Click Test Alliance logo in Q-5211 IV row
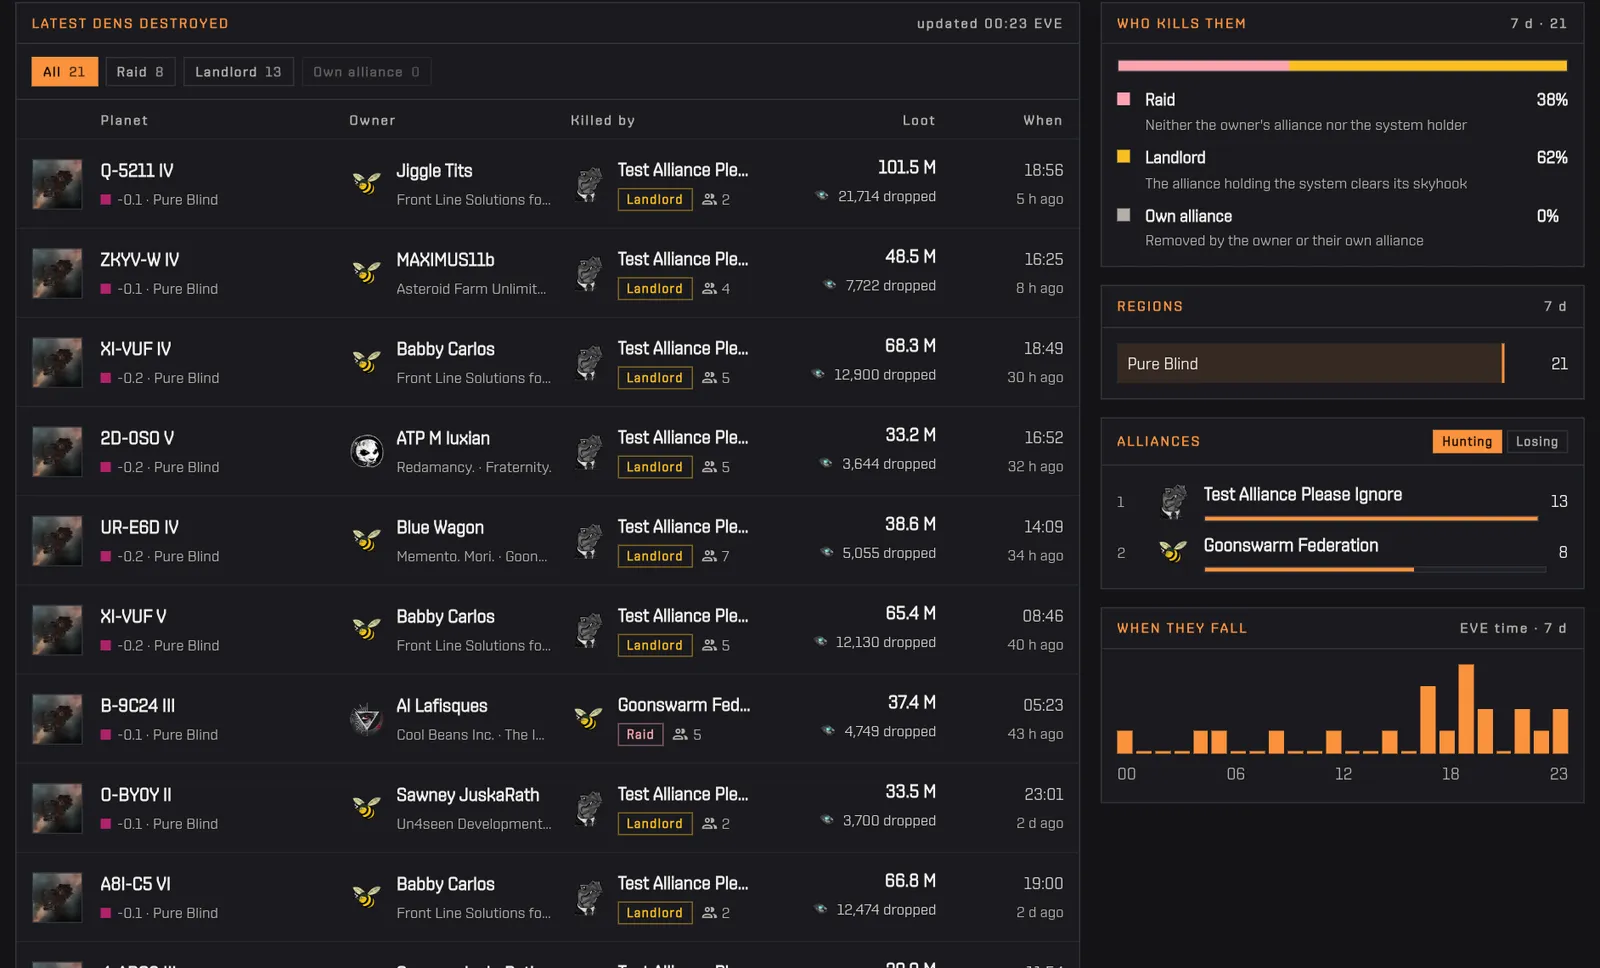The height and width of the screenshot is (968, 1600). coord(589,184)
